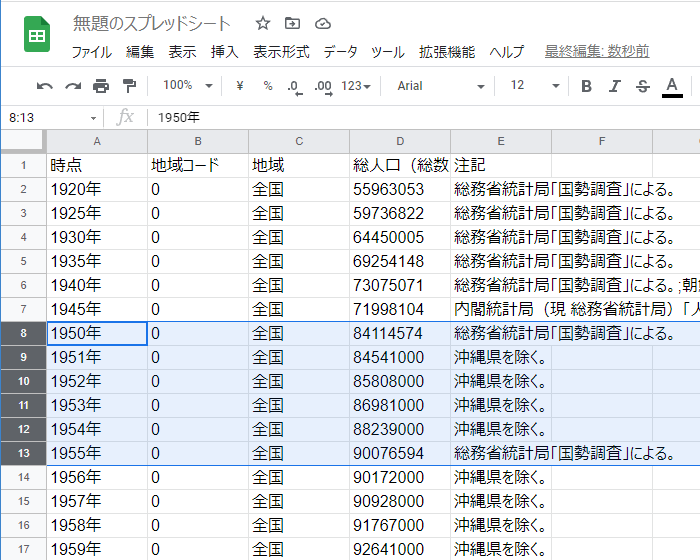Click the name box showing 8:13
700x560 pixels.
49,118
